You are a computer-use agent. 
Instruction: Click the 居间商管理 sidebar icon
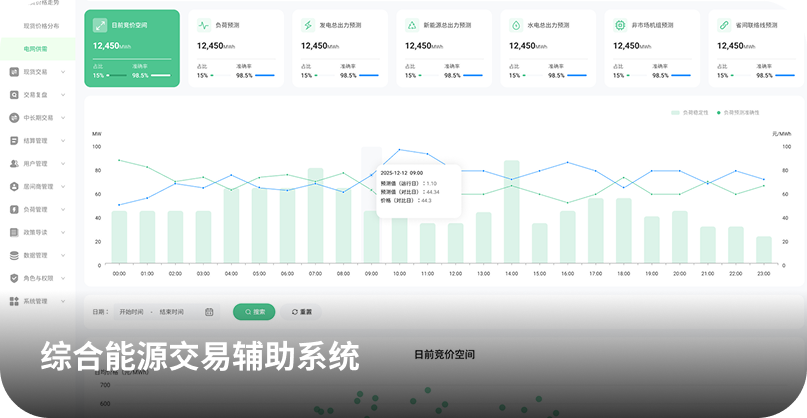tap(14, 186)
